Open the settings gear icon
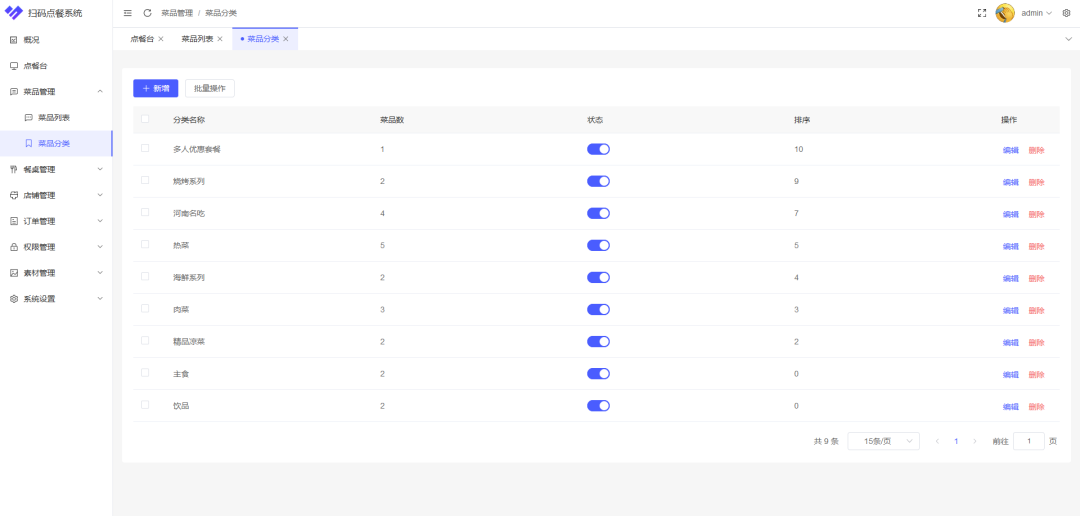This screenshot has height=516, width=1080. click(x=1066, y=13)
